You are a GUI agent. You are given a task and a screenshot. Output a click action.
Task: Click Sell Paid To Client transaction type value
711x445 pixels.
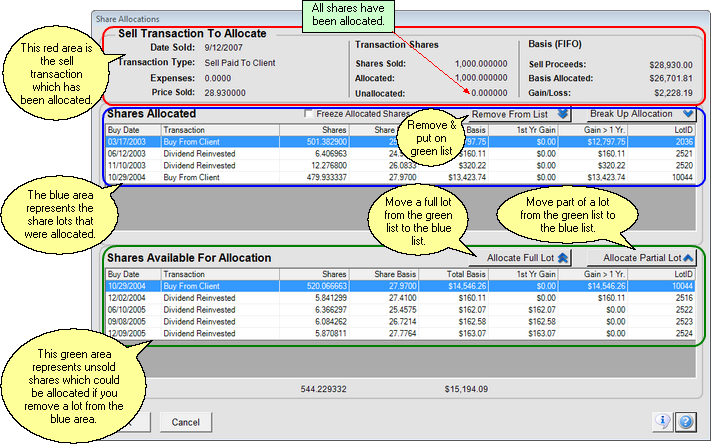pos(240,63)
